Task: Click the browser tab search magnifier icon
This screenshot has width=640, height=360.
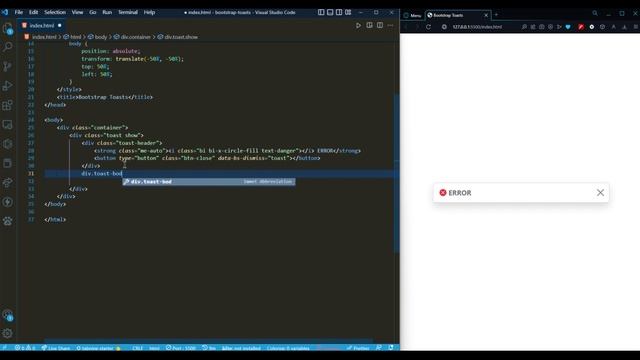Action: 595,13
